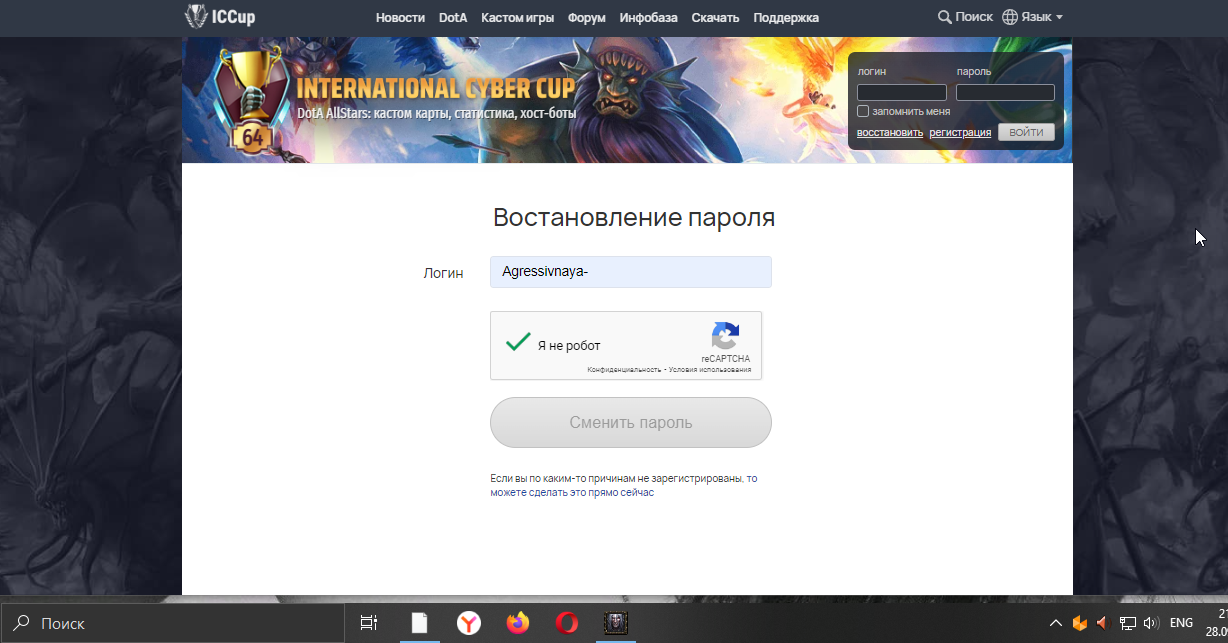Viewport: 1228px width, 643px height.
Task: Open system volume tray icon
Action: click(1150, 623)
